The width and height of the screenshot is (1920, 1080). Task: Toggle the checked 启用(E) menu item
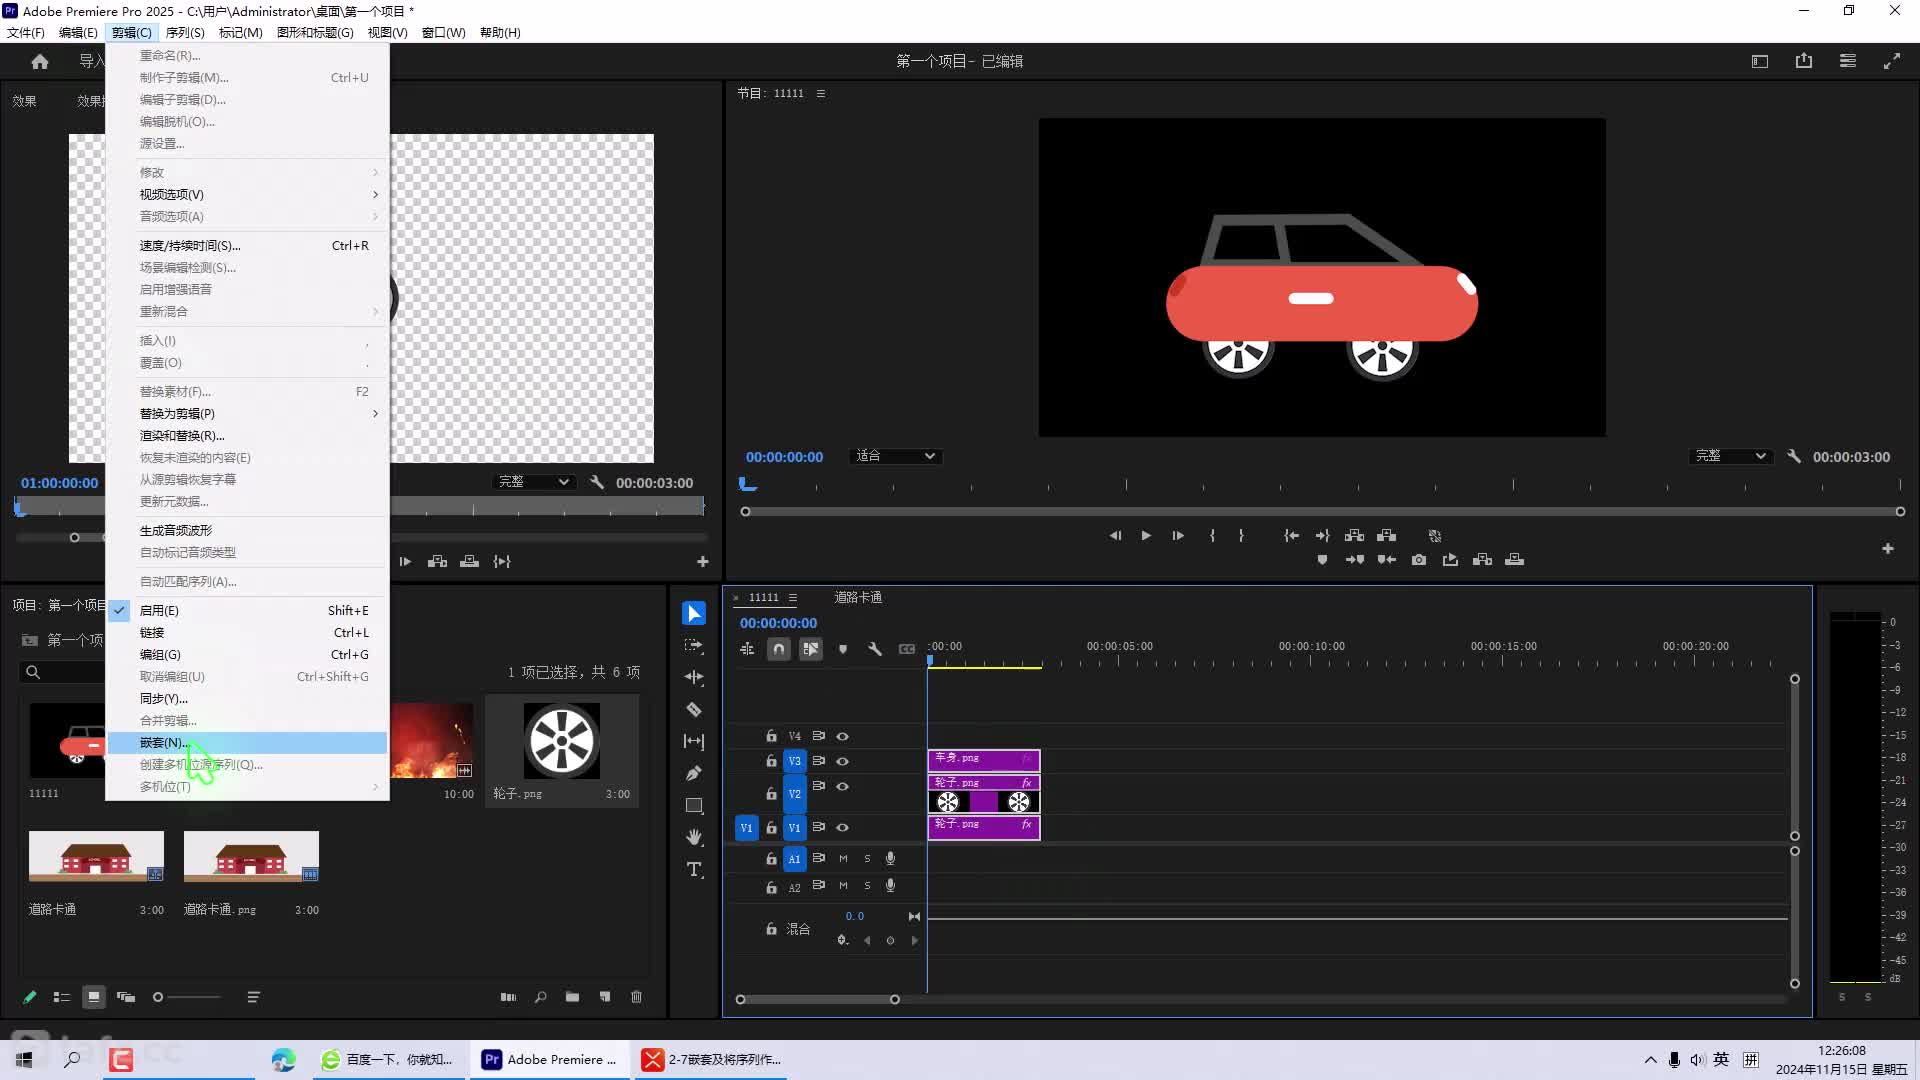[x=247, y=610]
